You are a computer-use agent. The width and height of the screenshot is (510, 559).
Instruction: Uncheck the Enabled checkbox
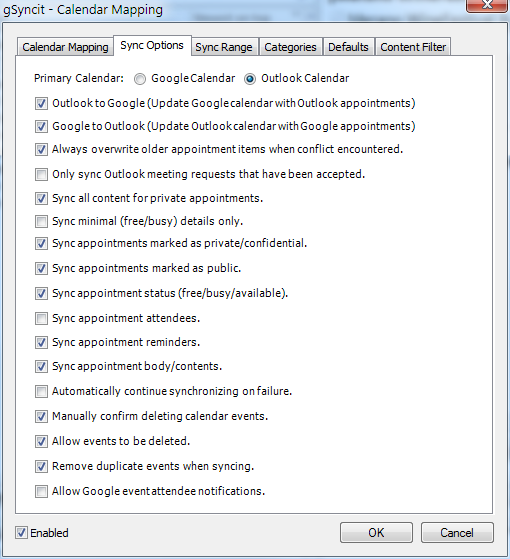pyautogui.click(x=21, y=533)
